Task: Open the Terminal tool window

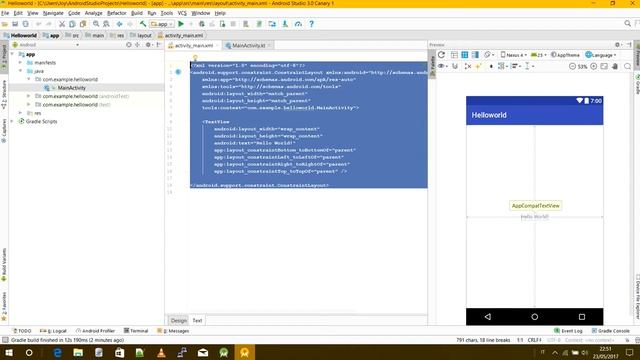Action: pyautogui.click(x=136, y=331)
